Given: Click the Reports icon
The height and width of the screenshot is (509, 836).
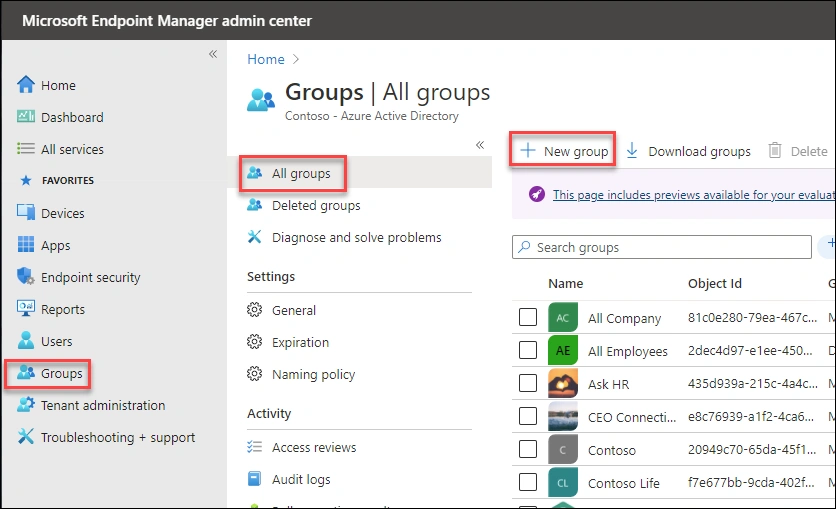Looking at the screenshot, I should (x=26, y=308).
